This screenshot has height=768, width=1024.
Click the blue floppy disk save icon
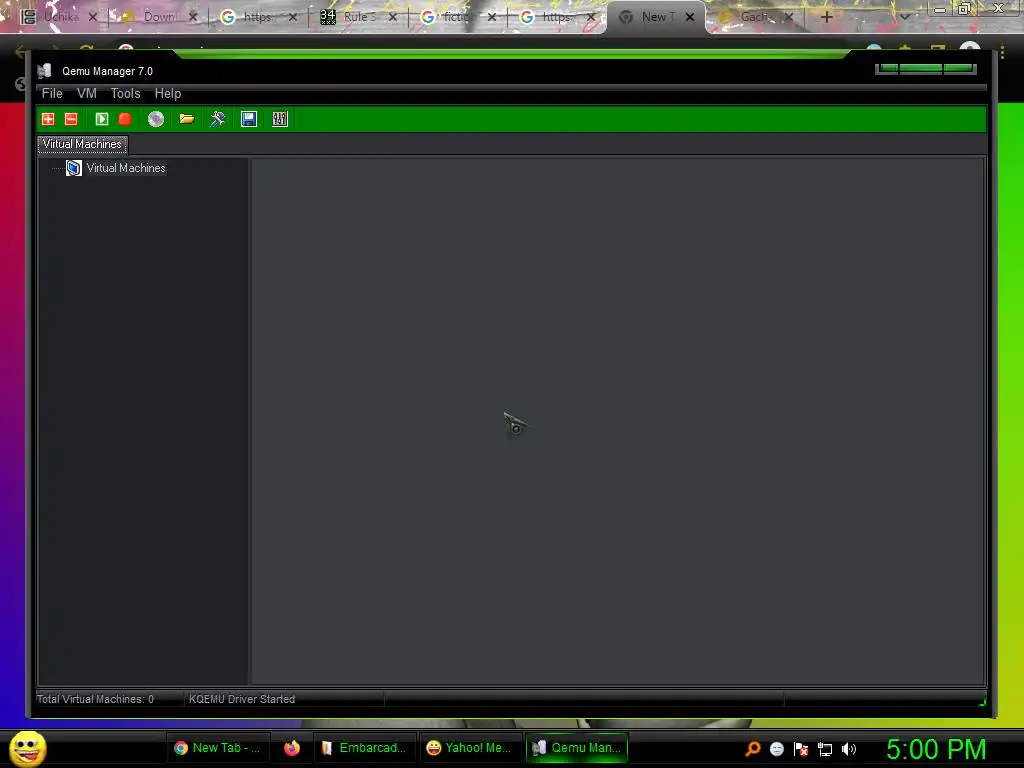pyautogui.click(x=249, y=119)
